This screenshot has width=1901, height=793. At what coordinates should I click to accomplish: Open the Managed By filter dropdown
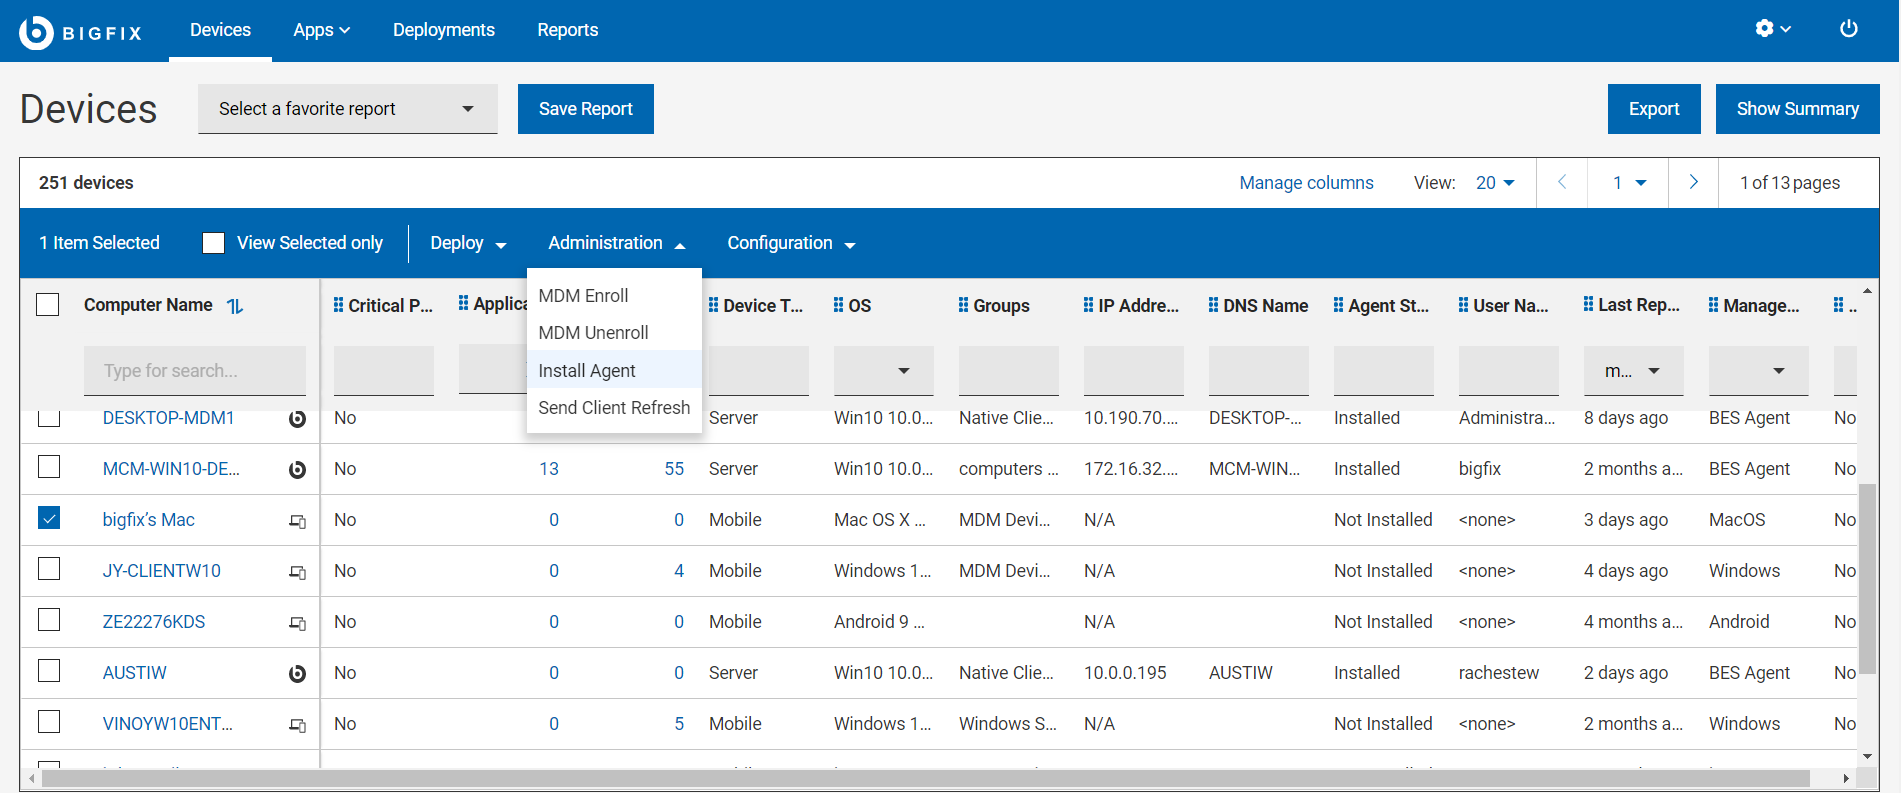(x=1759, y=371)
